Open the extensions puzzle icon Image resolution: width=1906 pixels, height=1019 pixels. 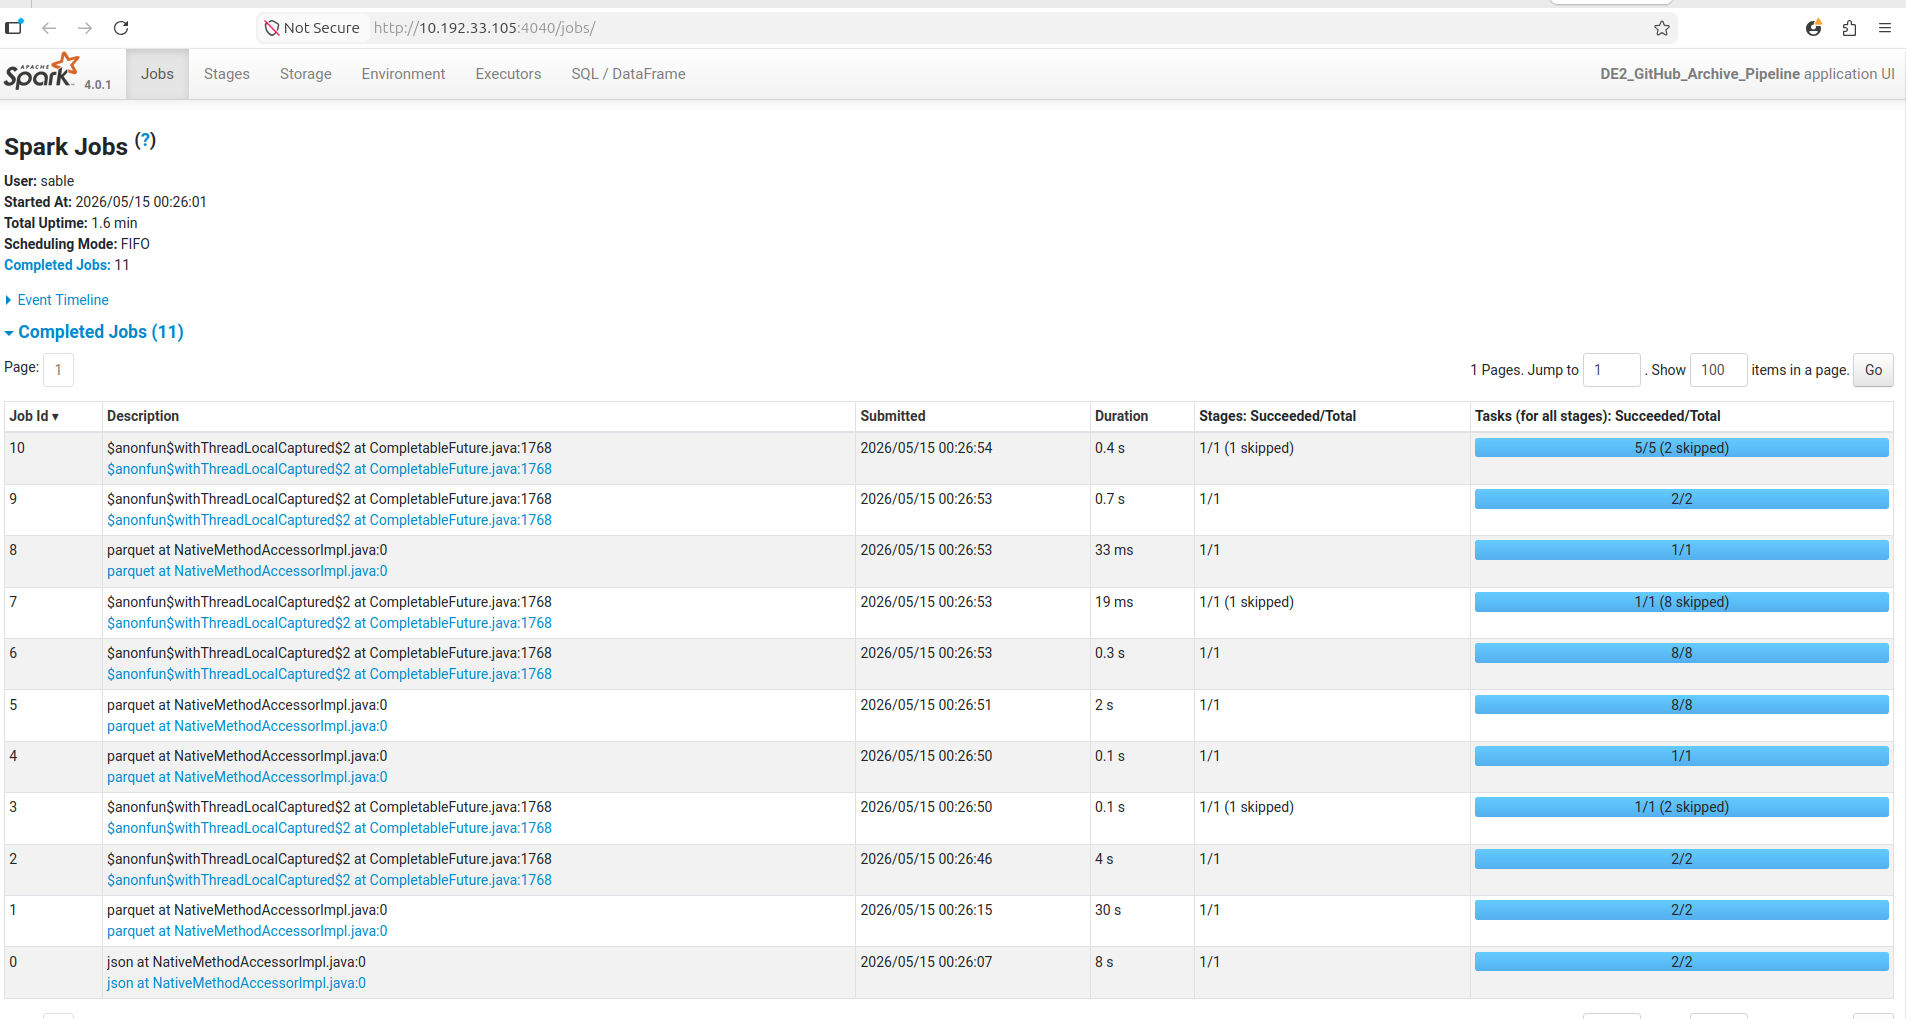click(1849, 28)
